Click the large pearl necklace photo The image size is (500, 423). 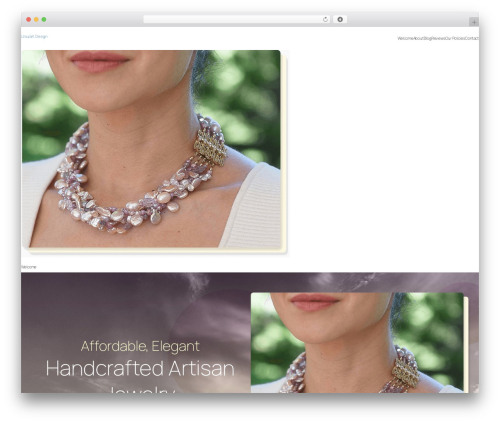tap(151, 149)
